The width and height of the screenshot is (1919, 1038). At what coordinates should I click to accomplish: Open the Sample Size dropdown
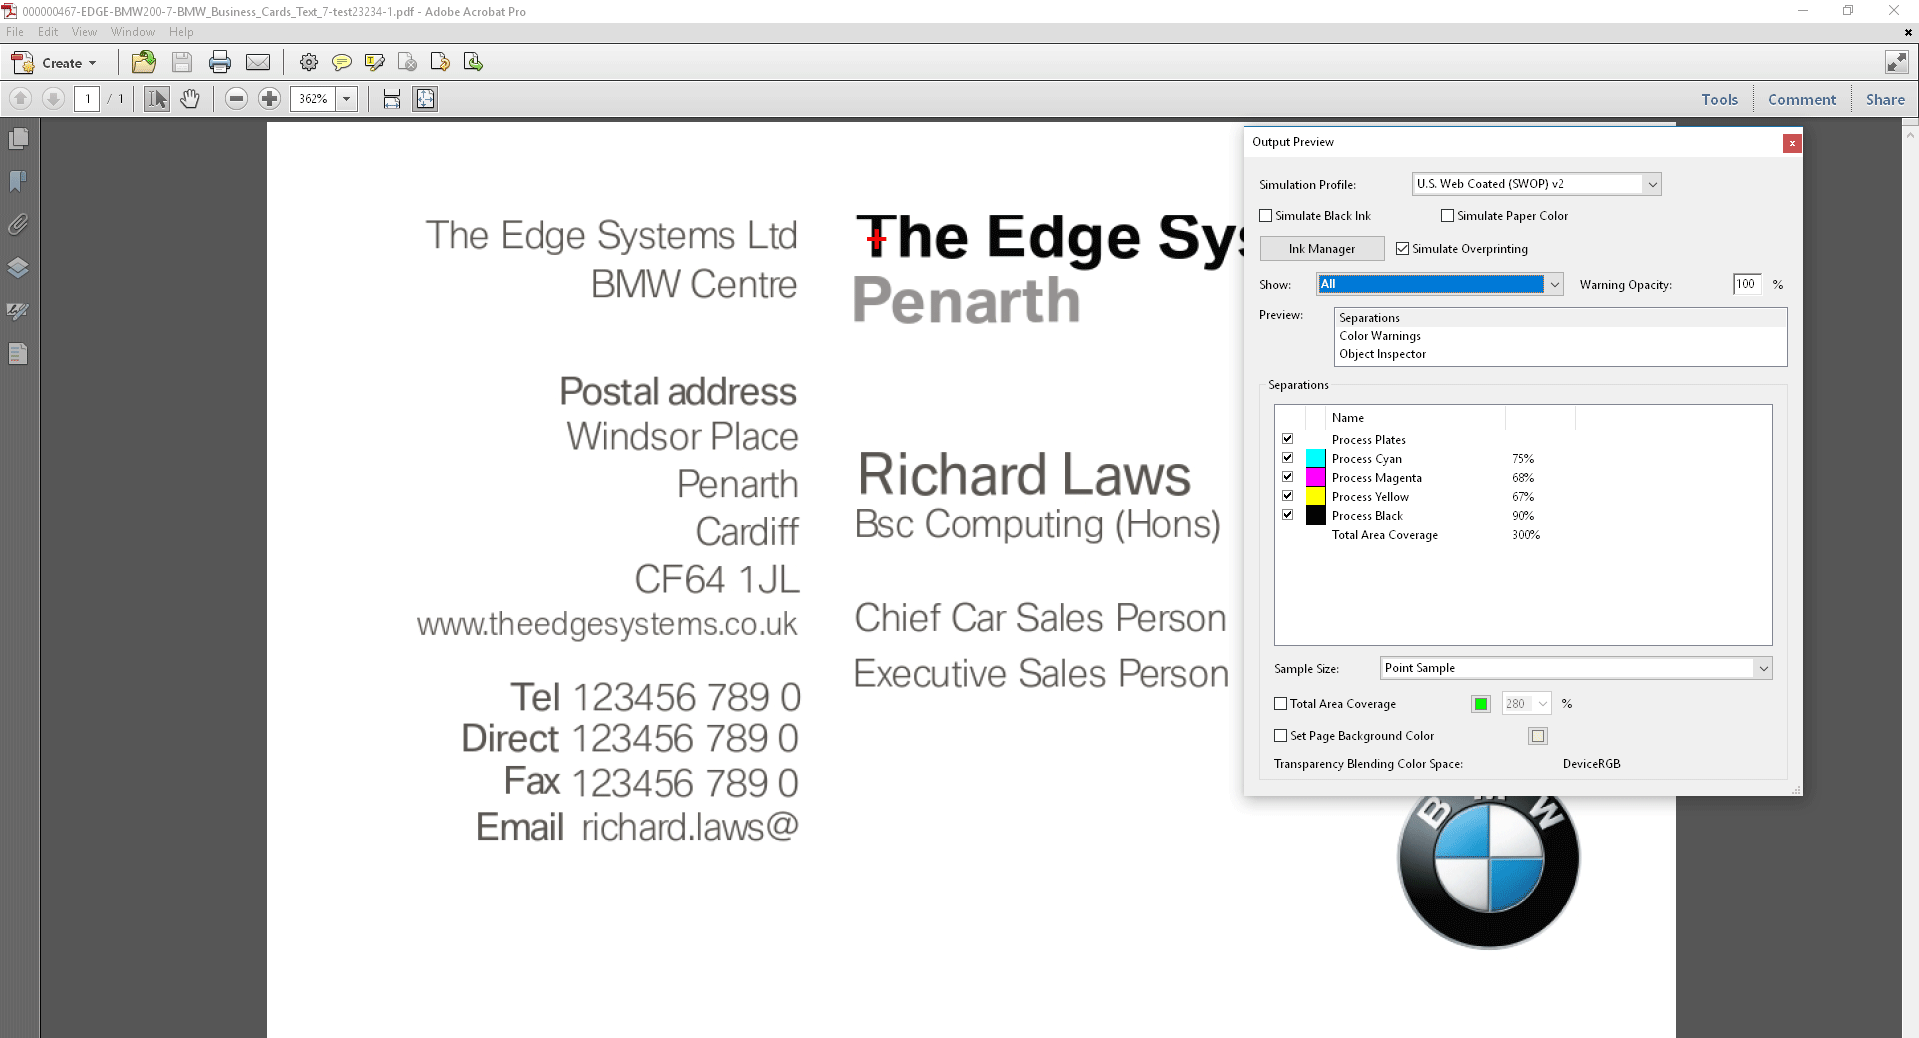click(x=1762, y=668)
